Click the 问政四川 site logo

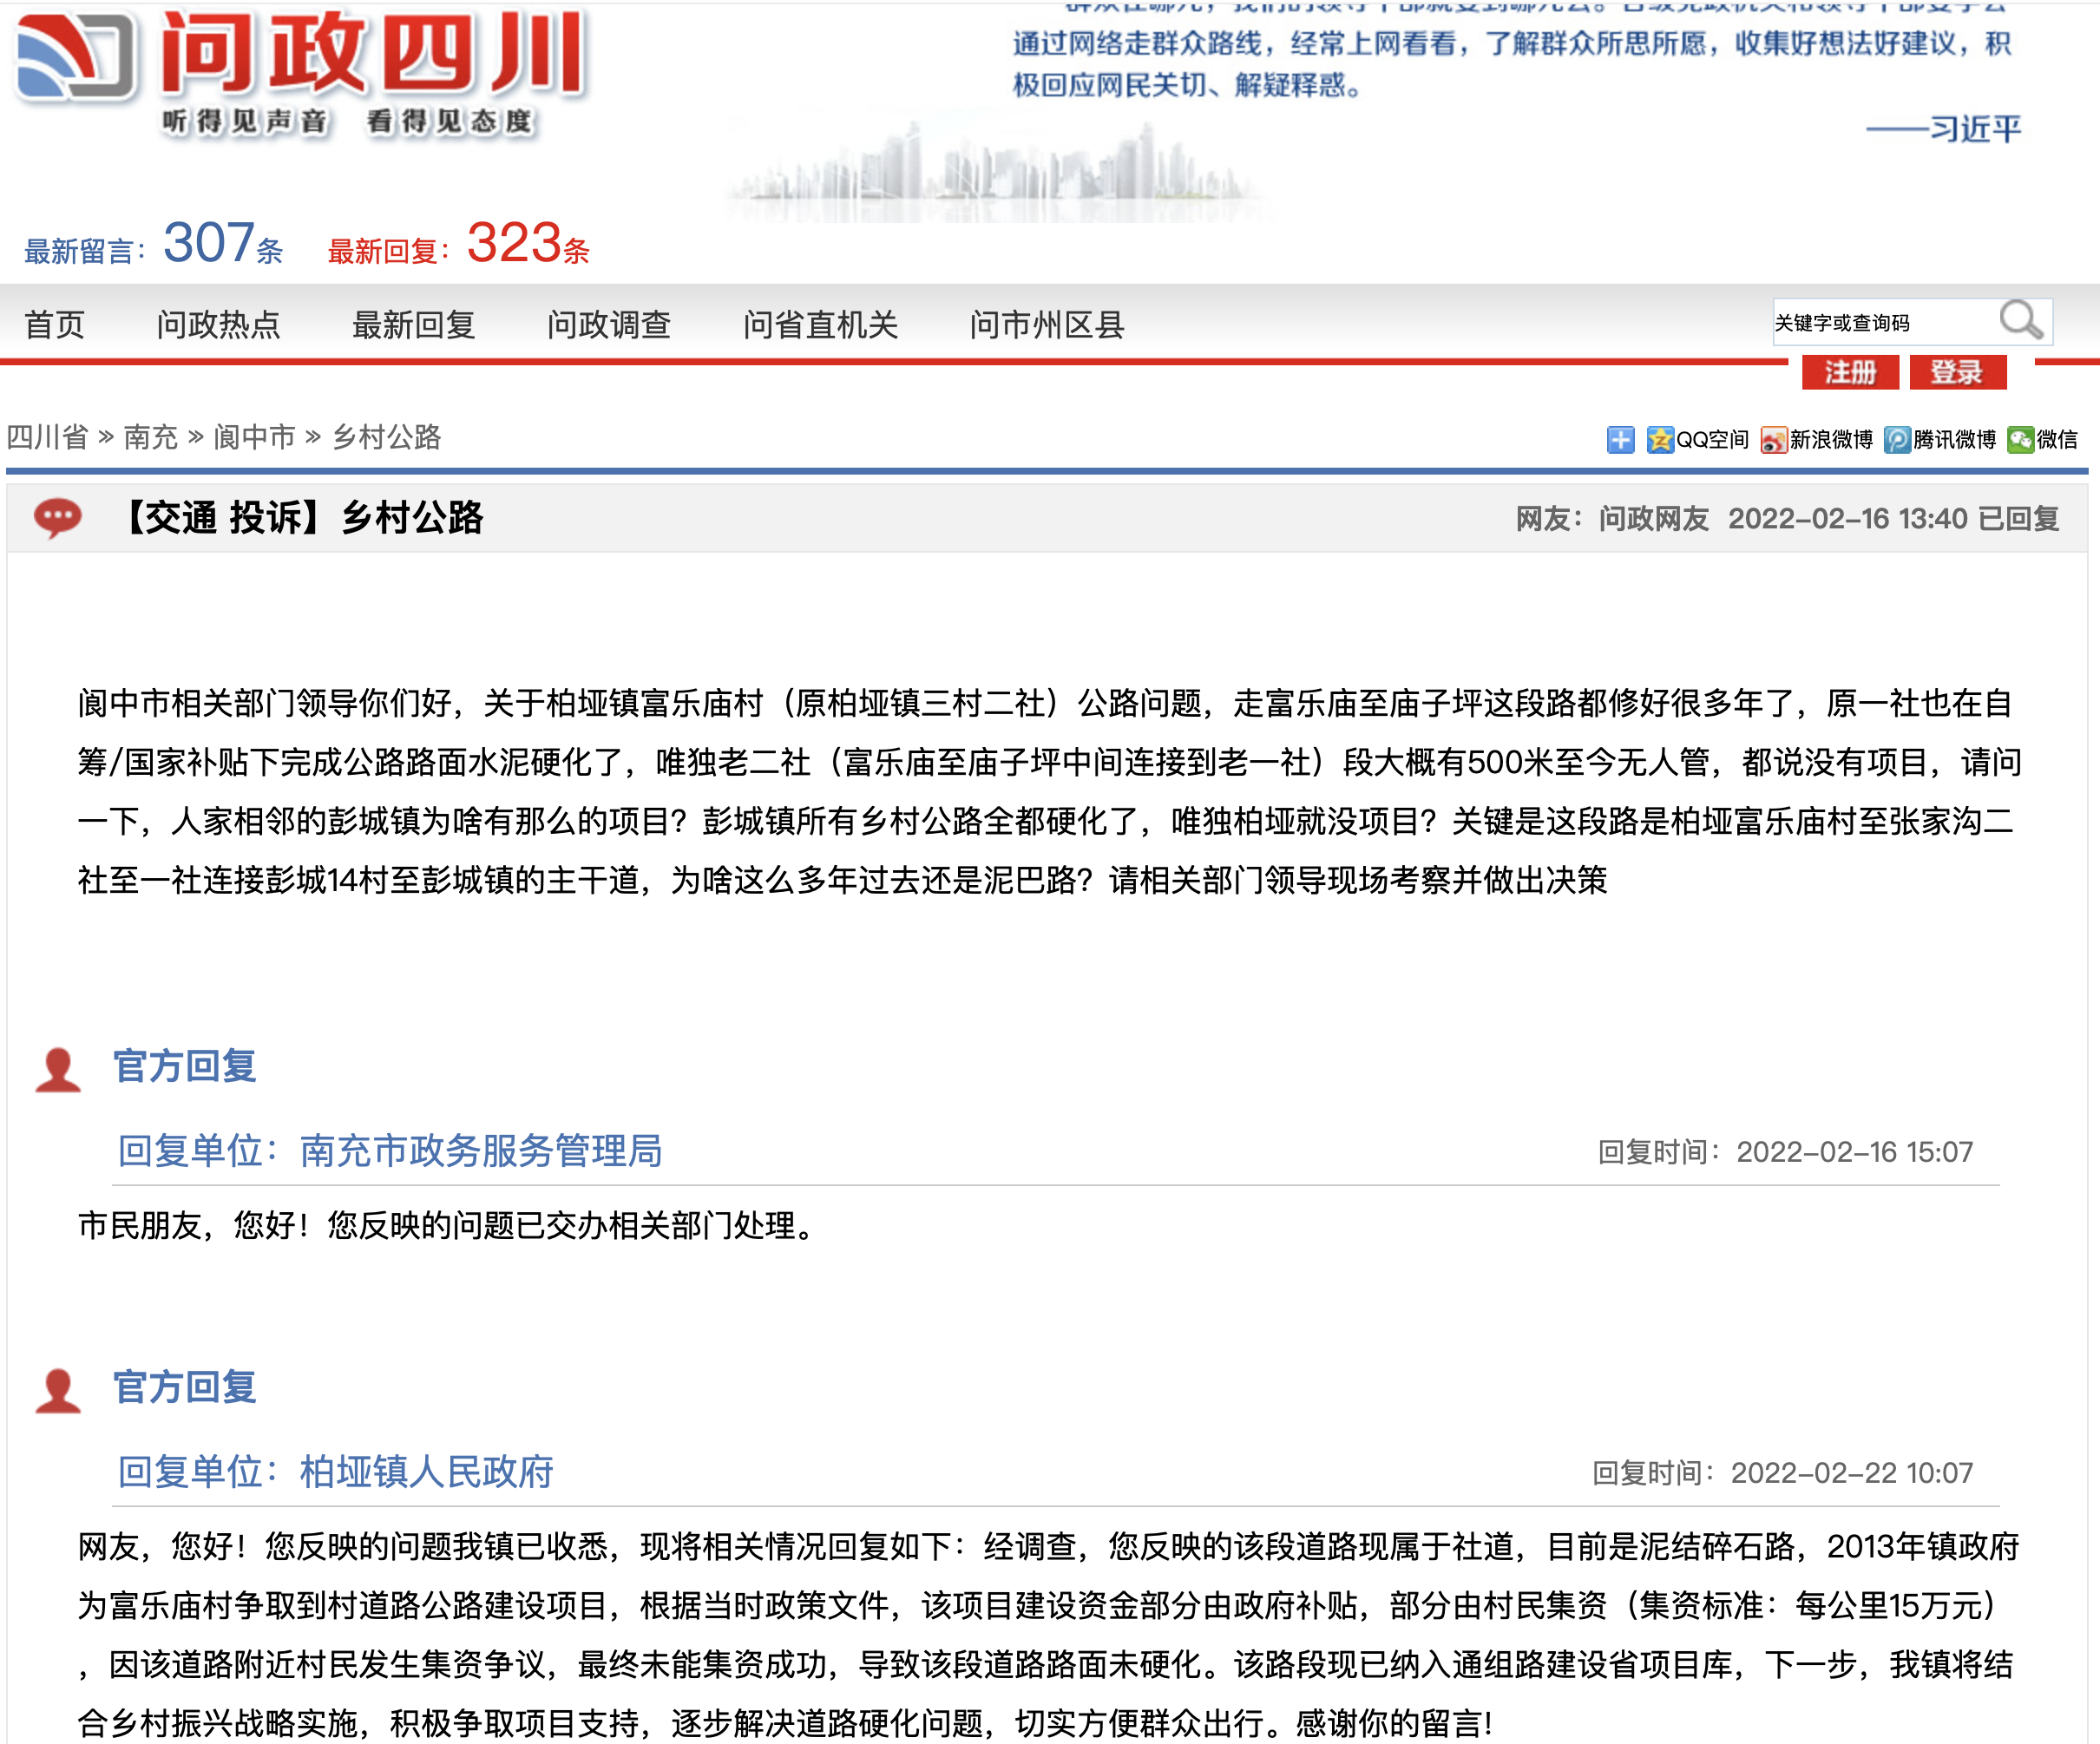pyautogui.click(x=303, y=74)
